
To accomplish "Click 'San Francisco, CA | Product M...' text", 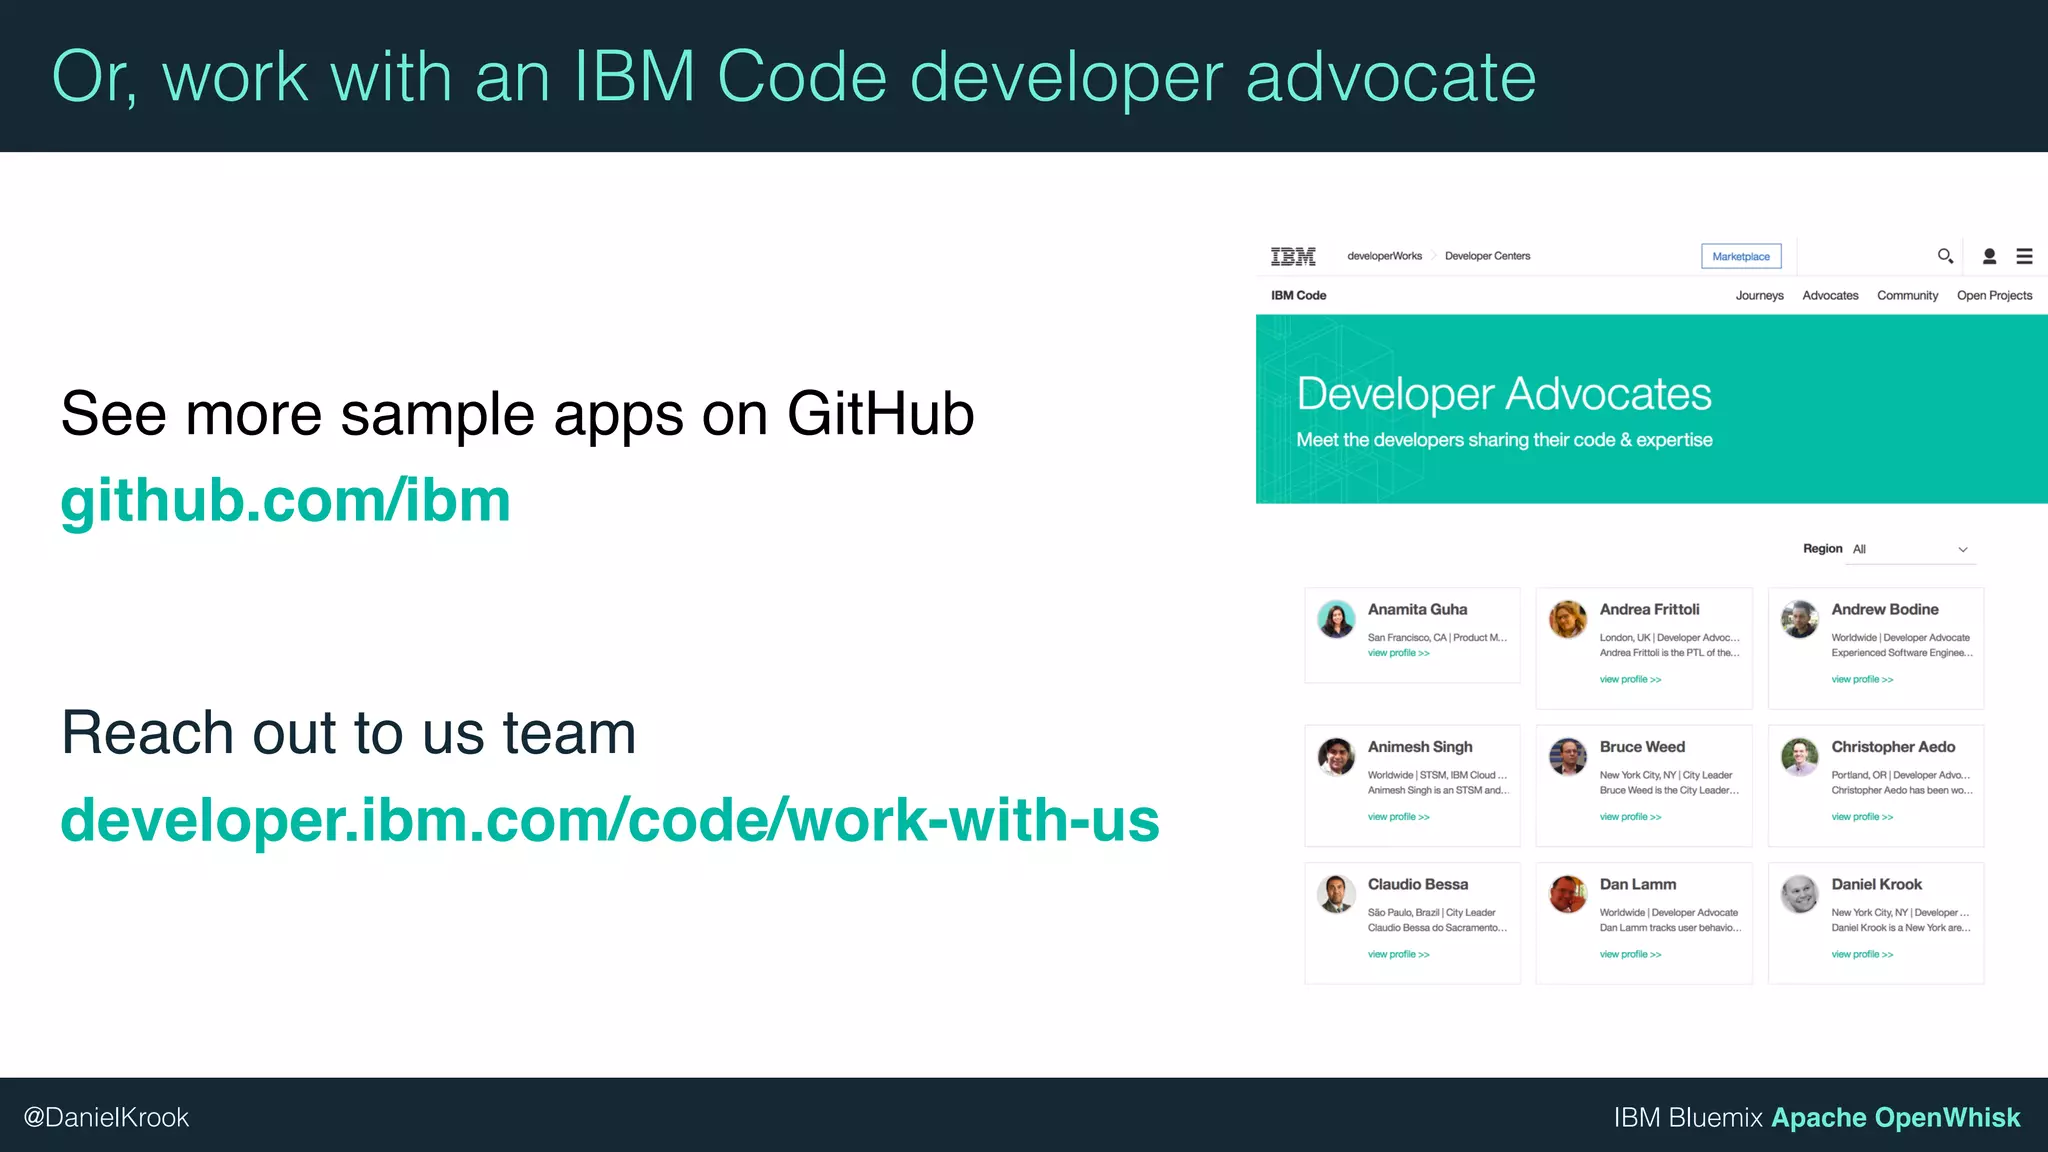I will [1437, 638].
